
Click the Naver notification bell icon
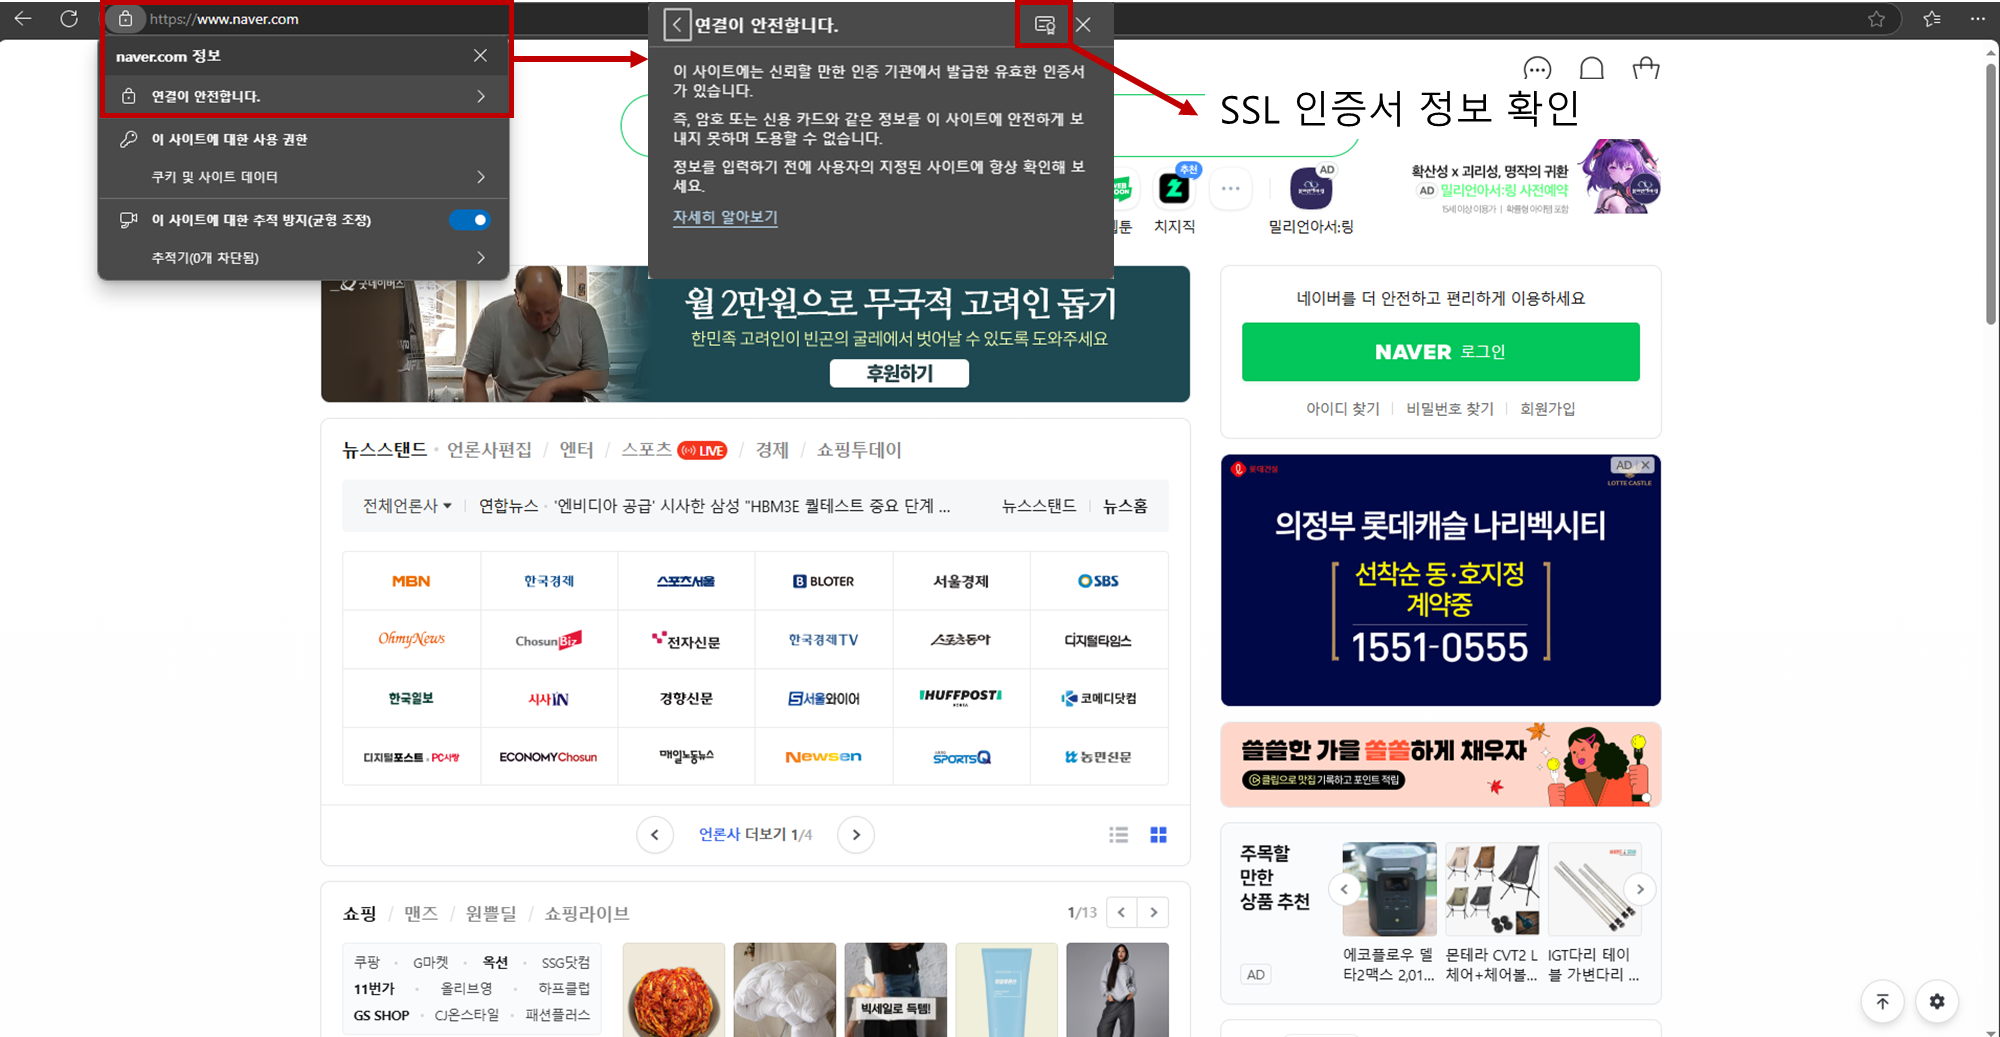tap(1591, 68)
